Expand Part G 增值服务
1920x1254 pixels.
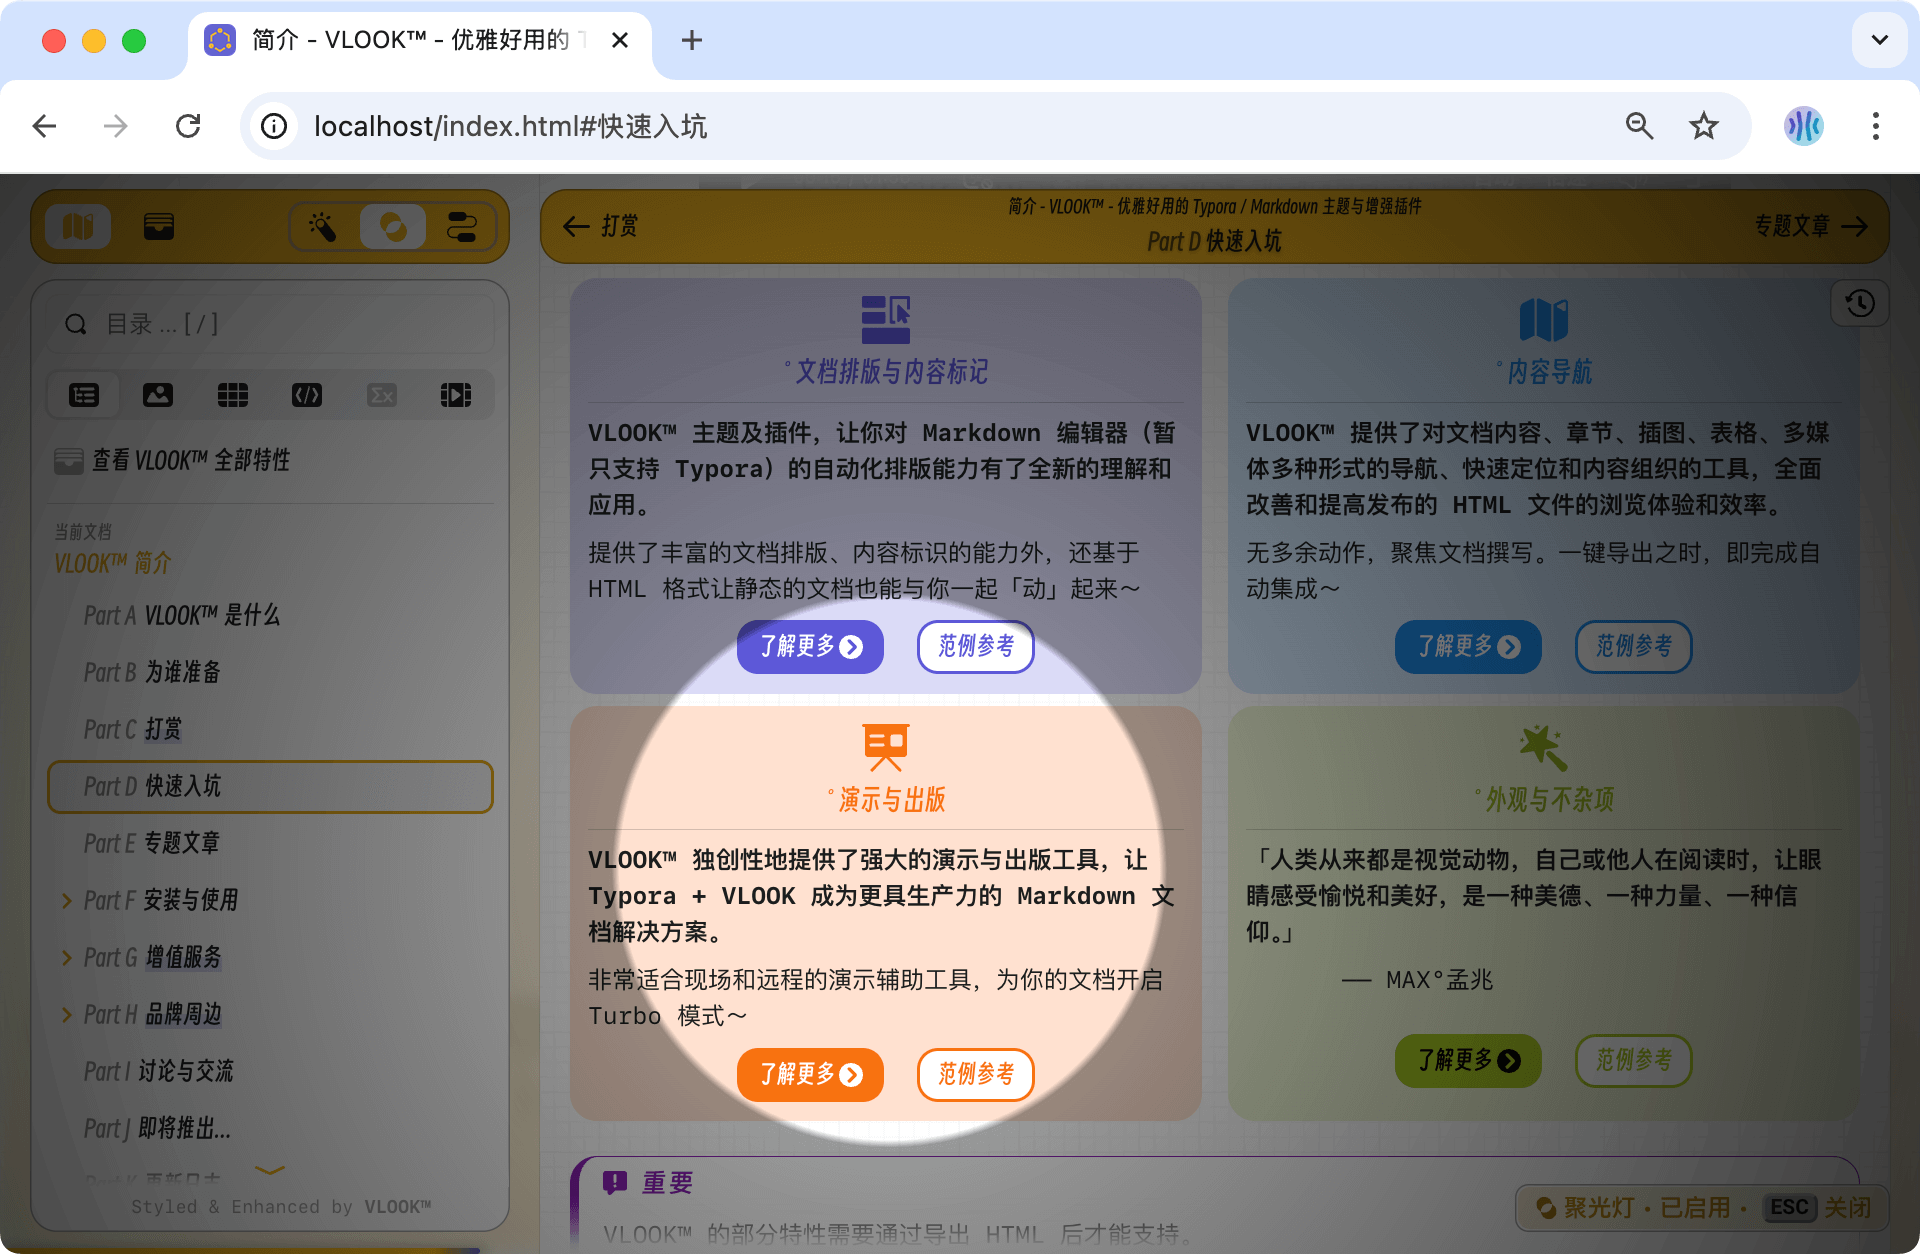tap(66, 957)
